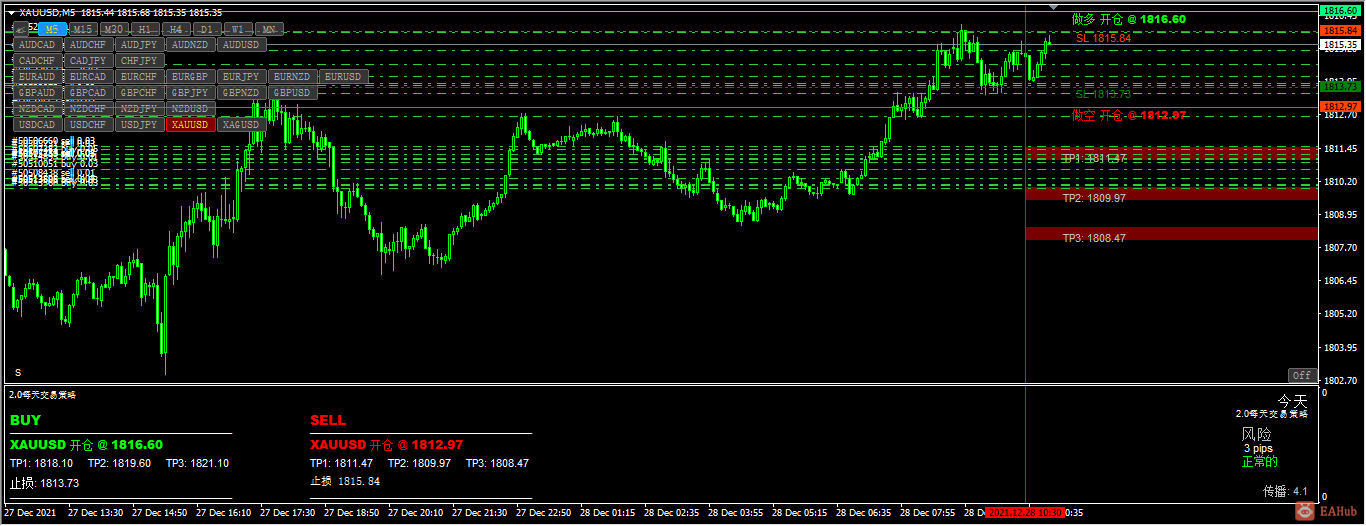Click the white 1815.35 current price tag
This screenshot has height=526, width=1366.
[x=1342, y=45]
